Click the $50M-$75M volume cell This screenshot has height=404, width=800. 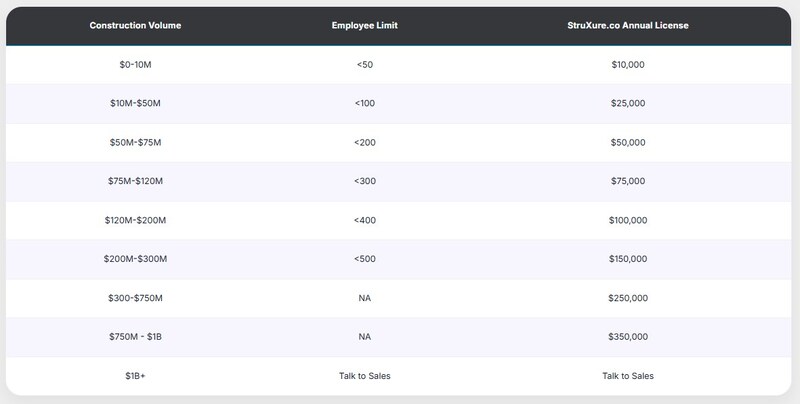coord(134,143)
